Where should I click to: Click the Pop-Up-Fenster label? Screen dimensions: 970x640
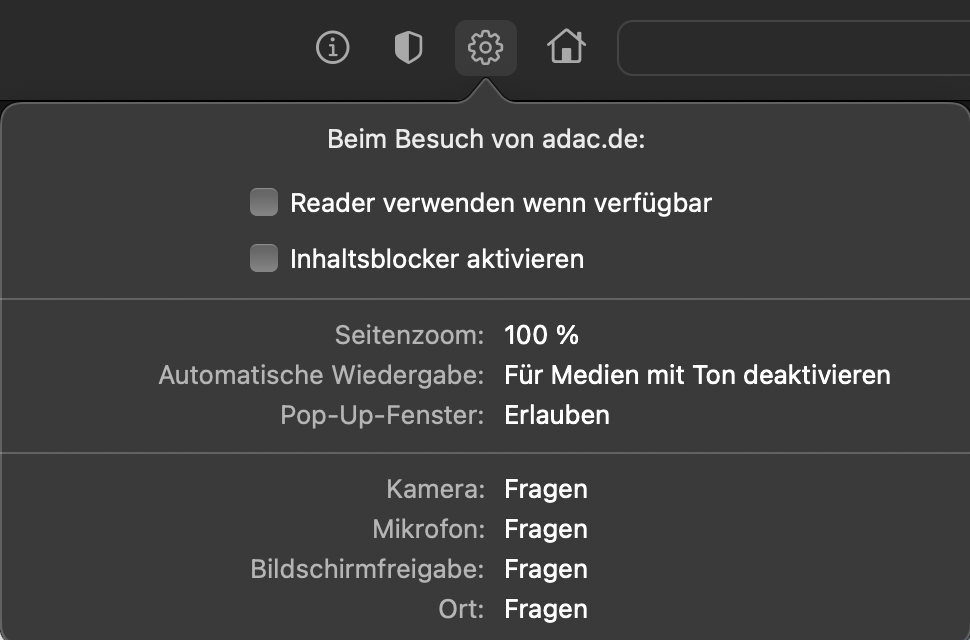click(x=383, y=414)
